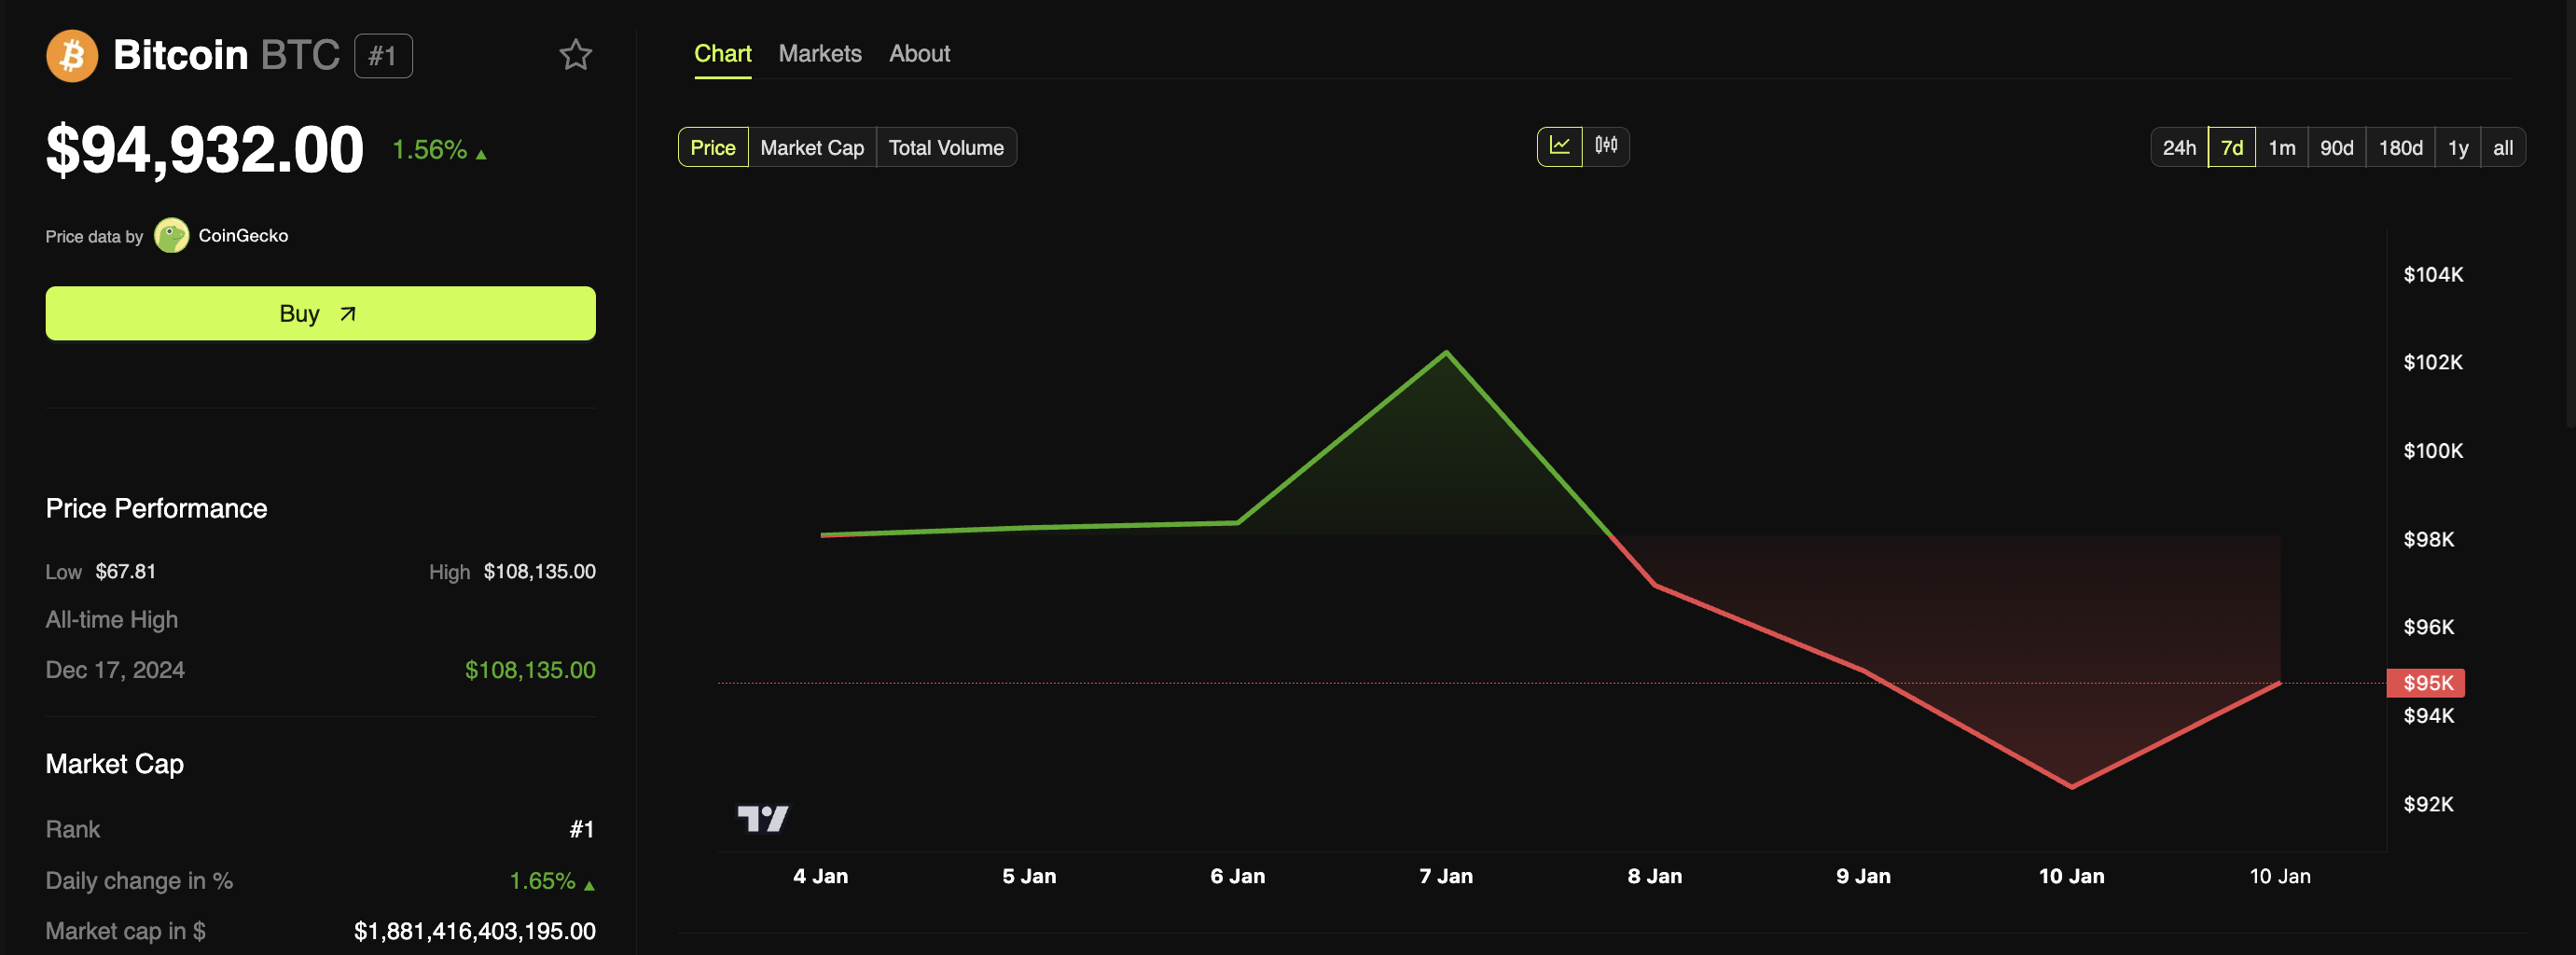The height and width of the screenshot is (955, 2576).
Task: Set chart range to 180d
Action: pyautogui.click(x=2399, y=148)
